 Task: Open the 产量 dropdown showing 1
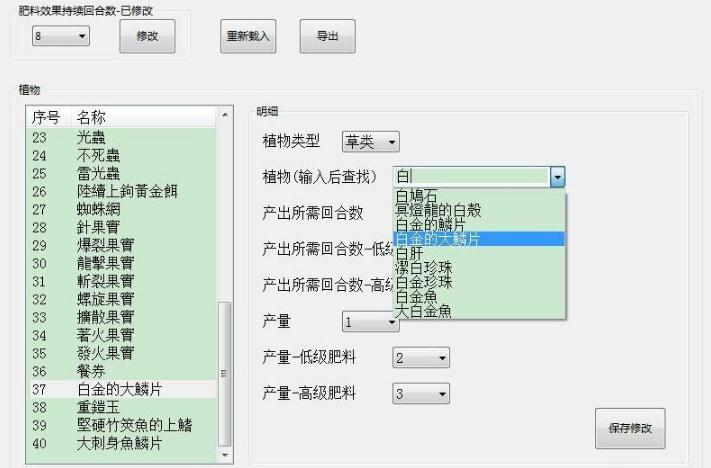[369, 323]
